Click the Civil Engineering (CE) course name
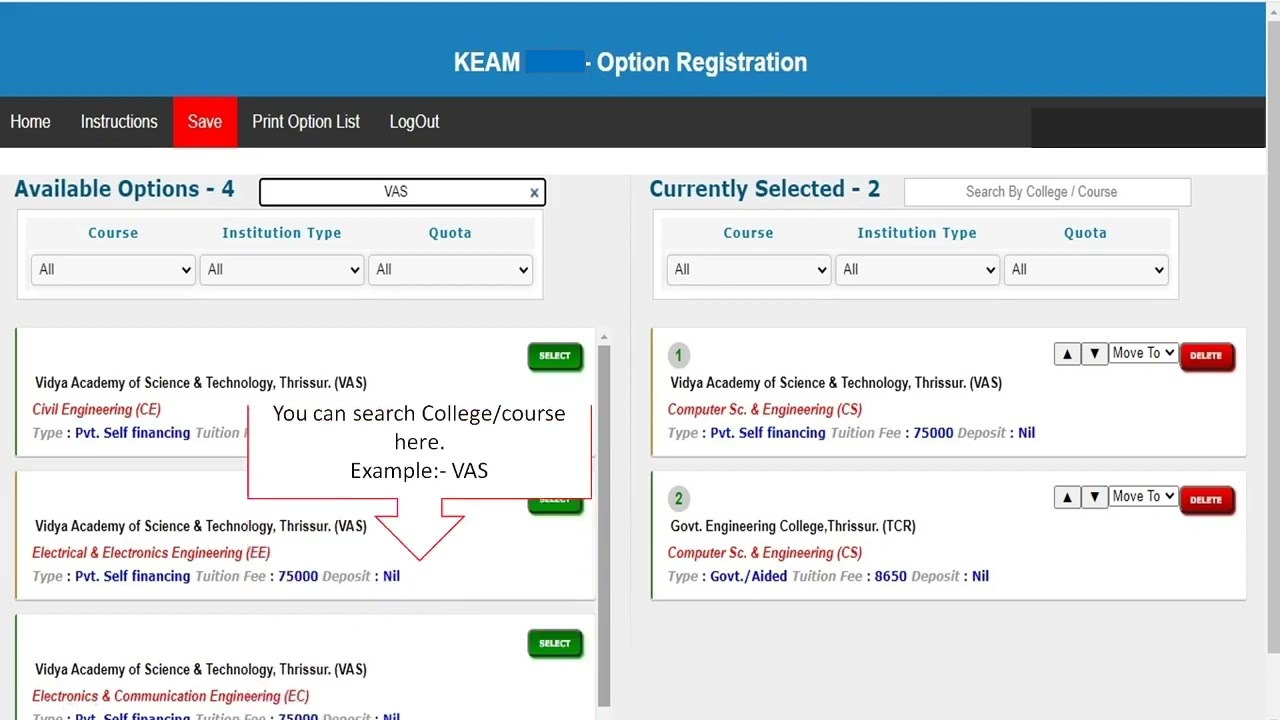The width and height of the screenshot is (1280, 720). click(96, 410)
